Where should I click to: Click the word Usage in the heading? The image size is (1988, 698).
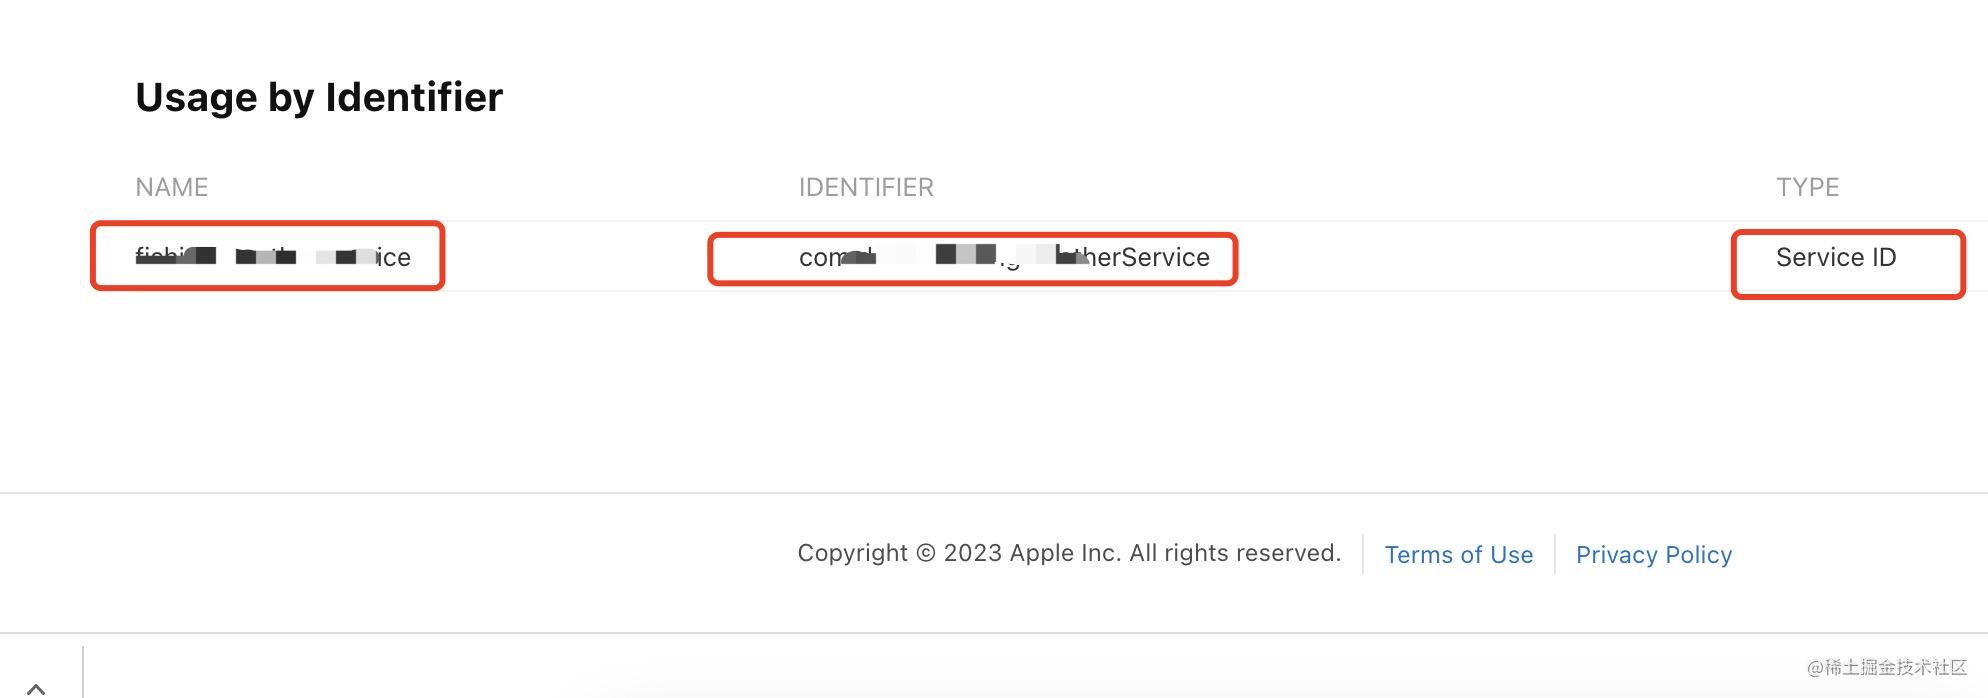[196, 99]
